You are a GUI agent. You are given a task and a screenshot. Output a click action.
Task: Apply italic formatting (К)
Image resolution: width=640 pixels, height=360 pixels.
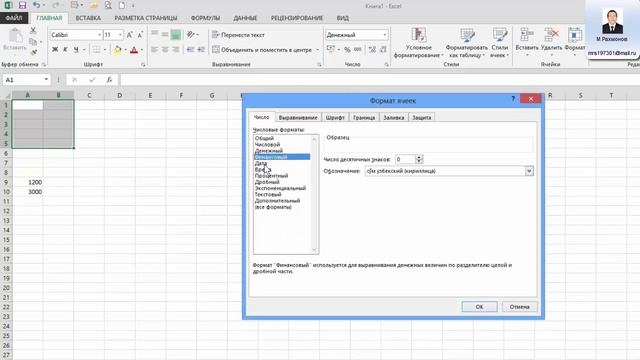65,50
